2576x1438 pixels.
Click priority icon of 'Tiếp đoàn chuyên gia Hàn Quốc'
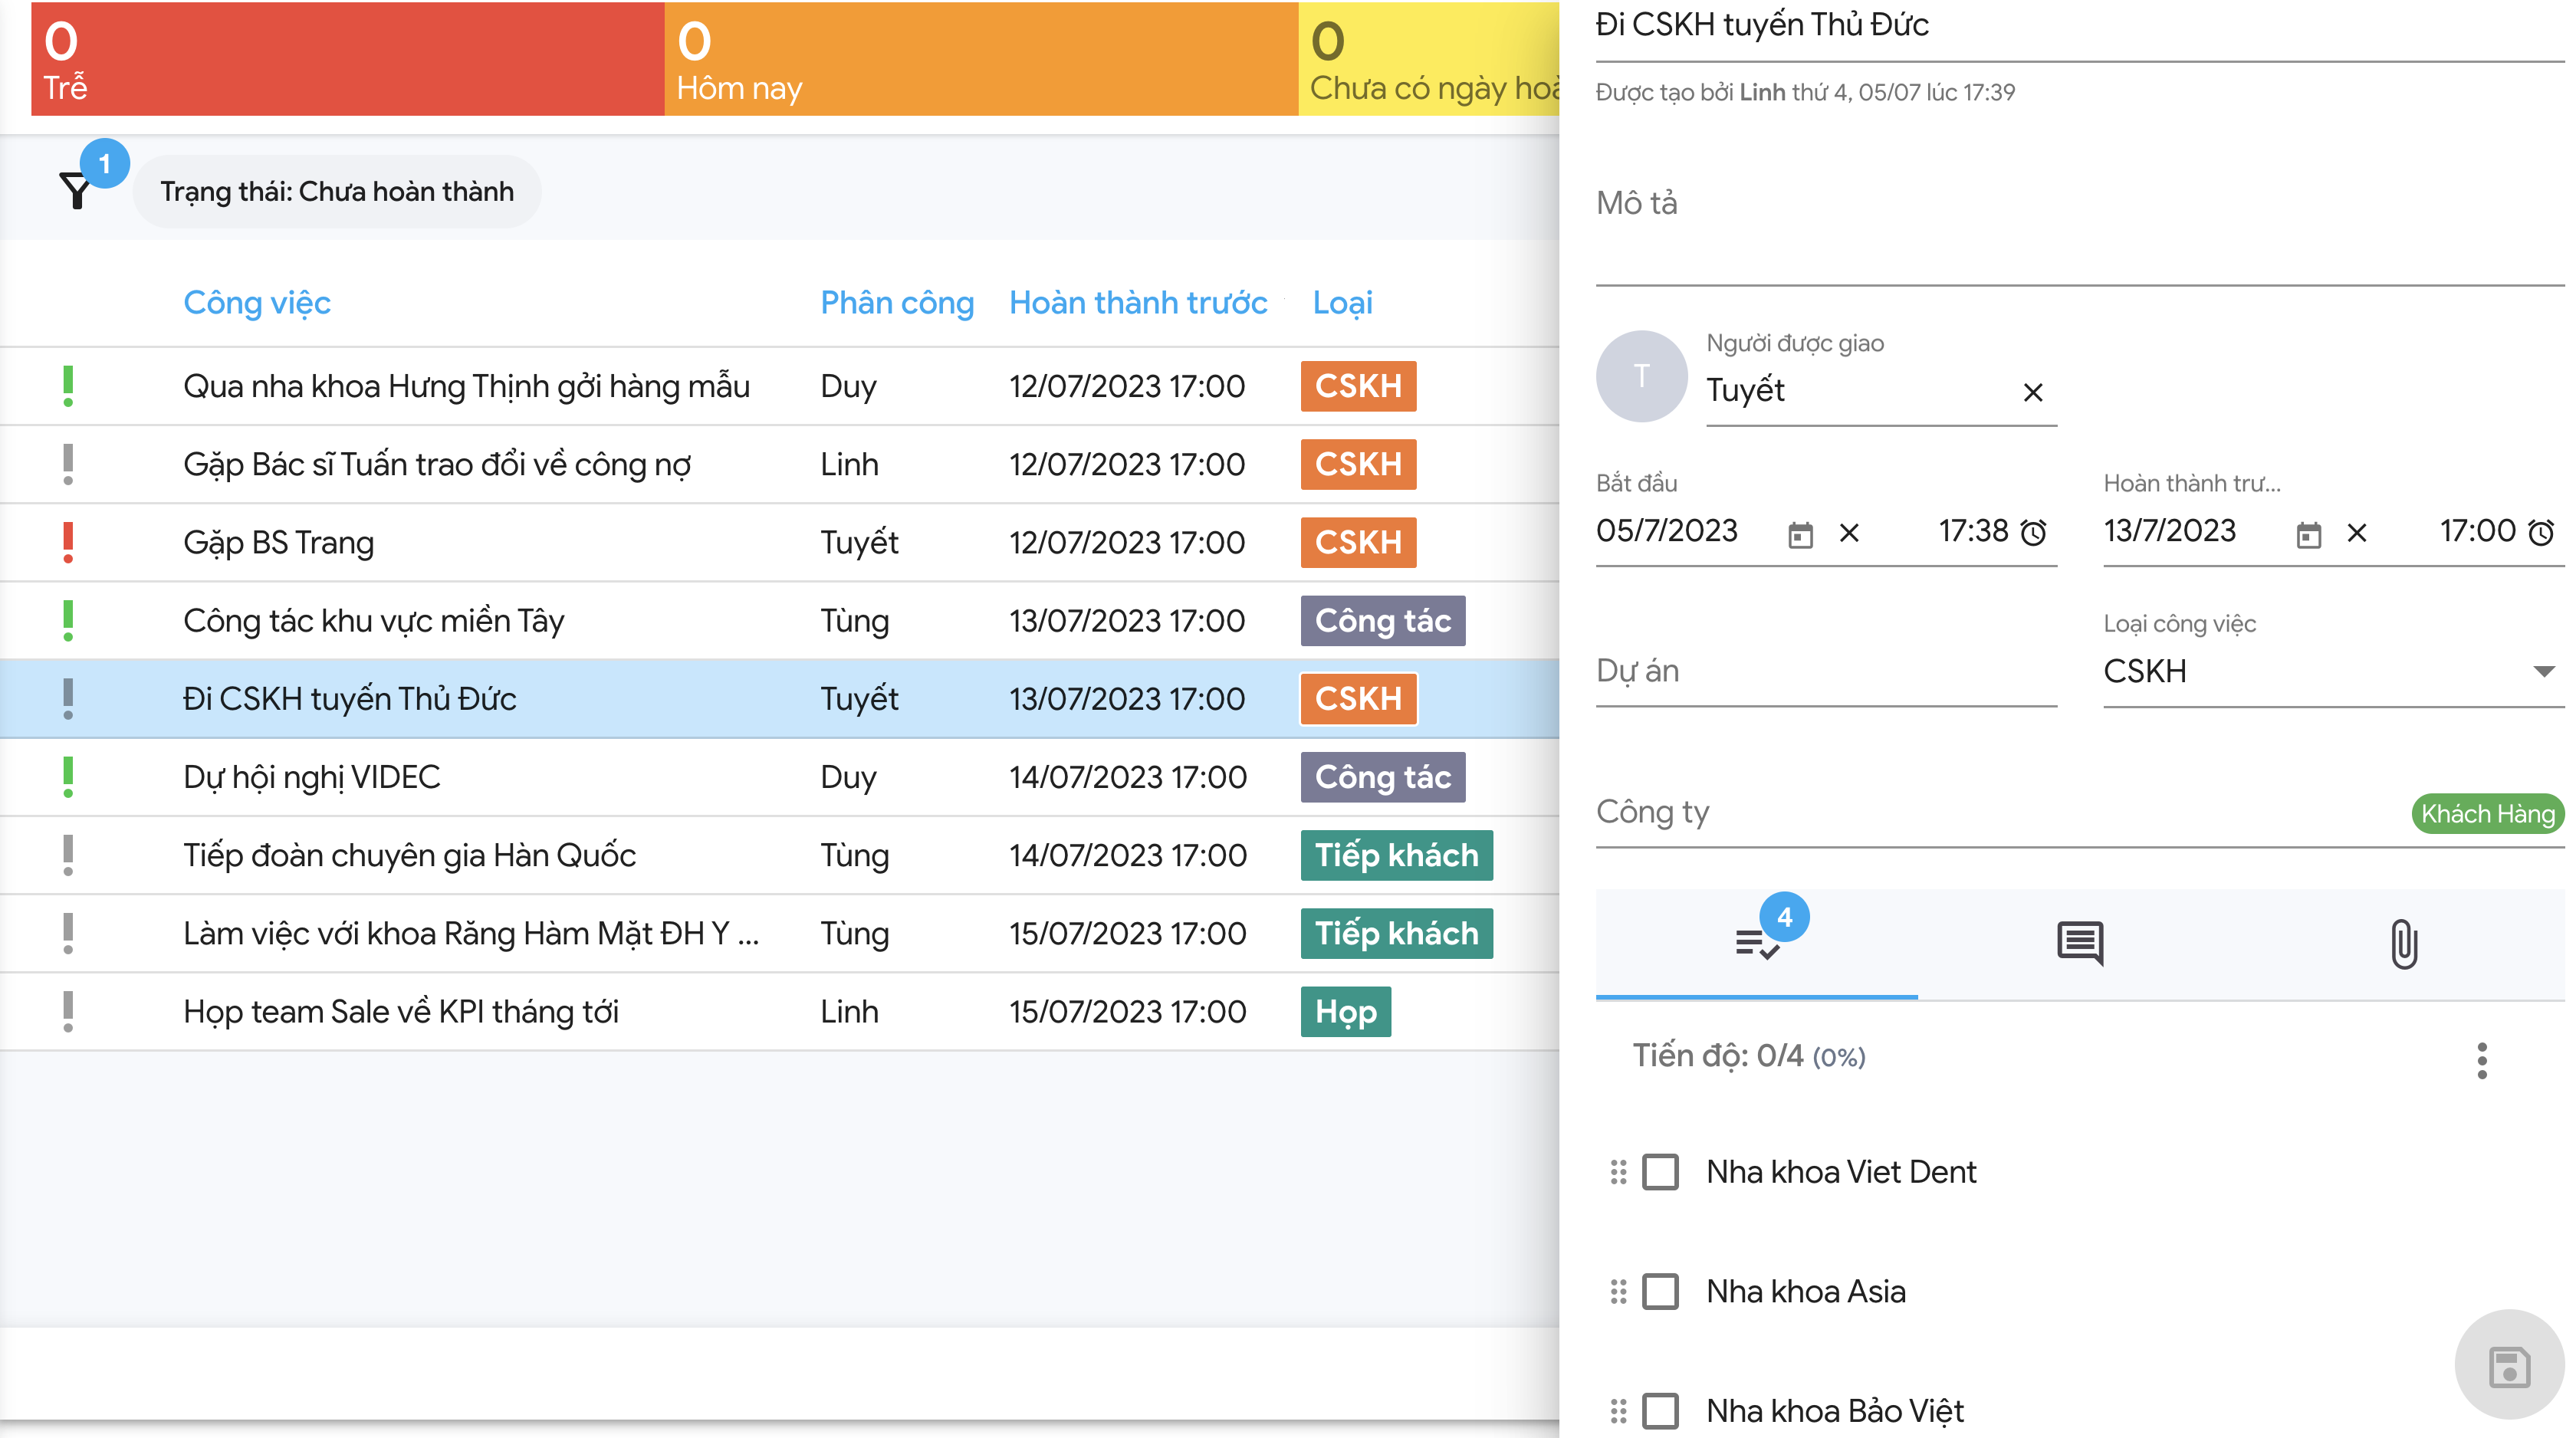pos(68,855)
